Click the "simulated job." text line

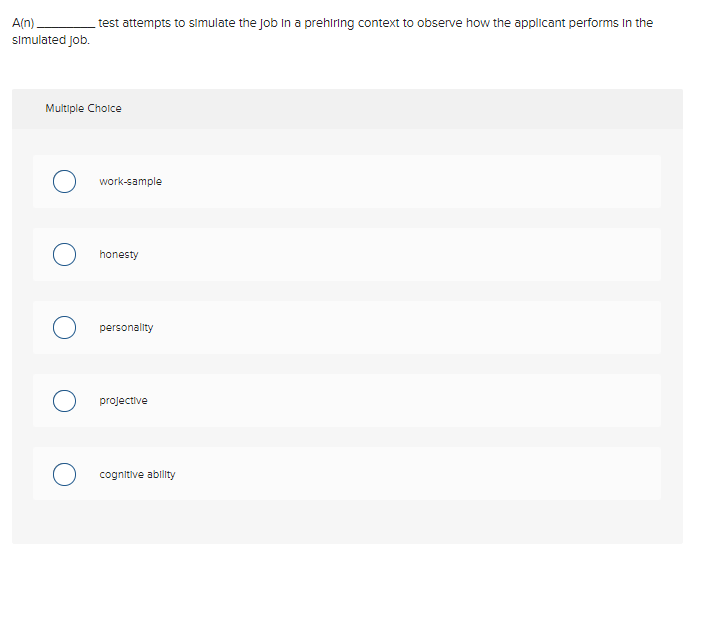tap(50, 40)
